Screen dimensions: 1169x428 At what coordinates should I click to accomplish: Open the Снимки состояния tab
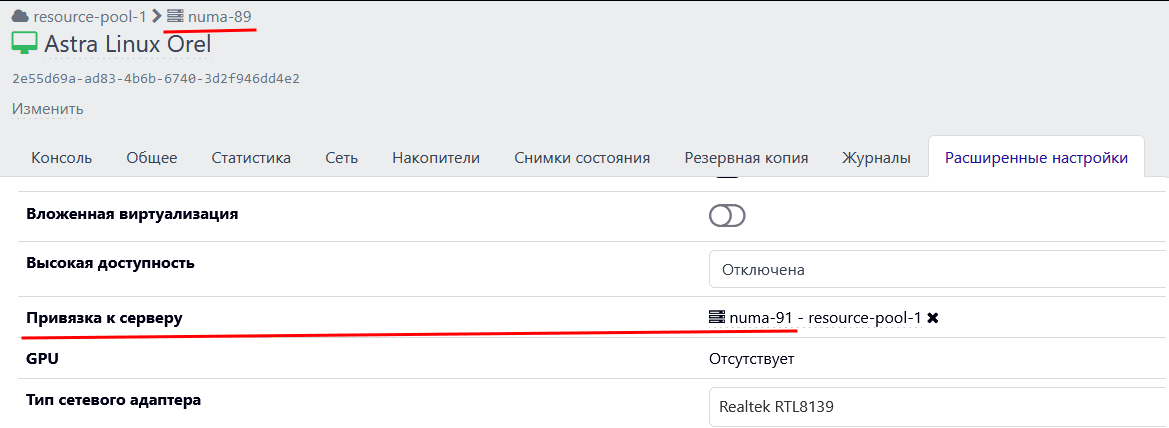pos(582,158)
